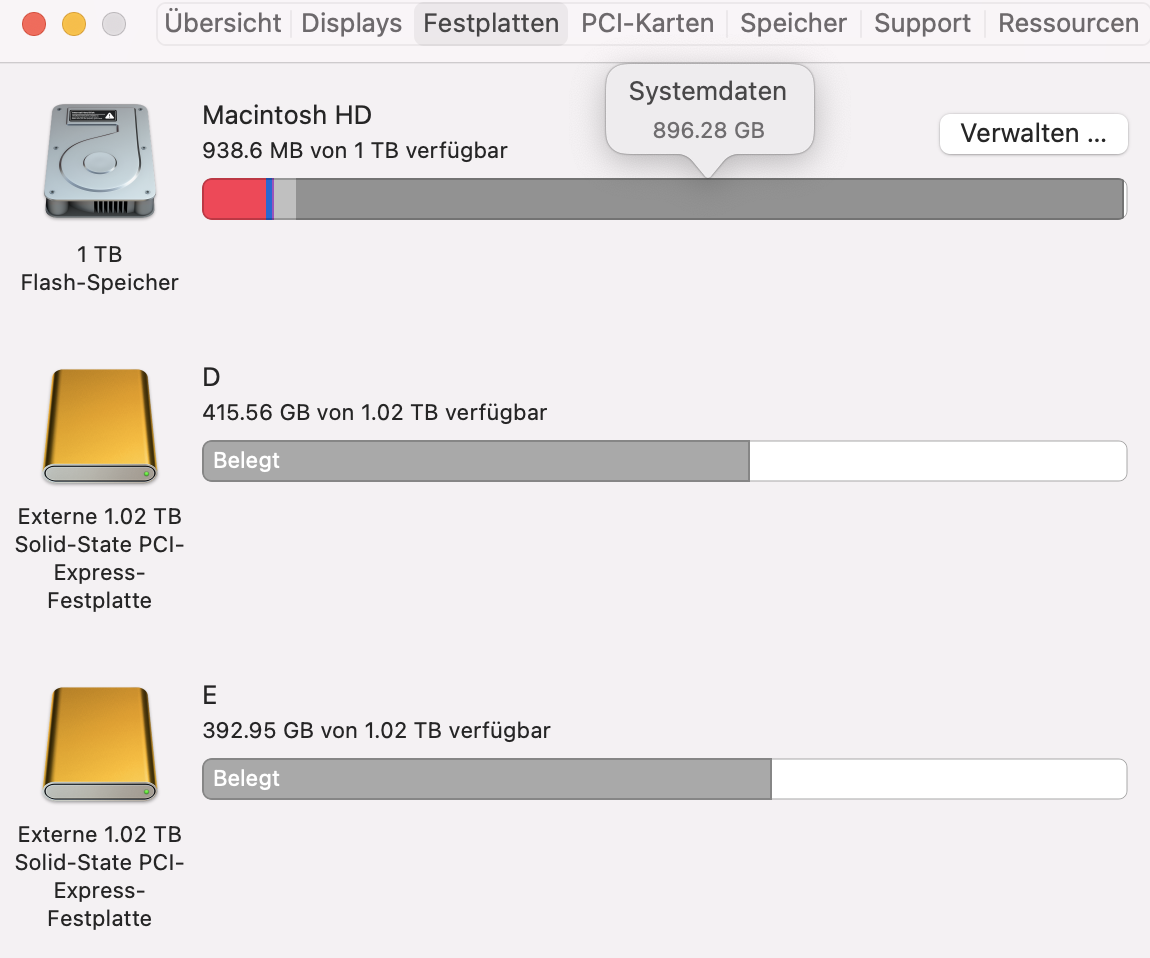Screen dimensions: 1150x958
Task: Click the blue segment of Macintosh HD bar
Action: point(270,199)
